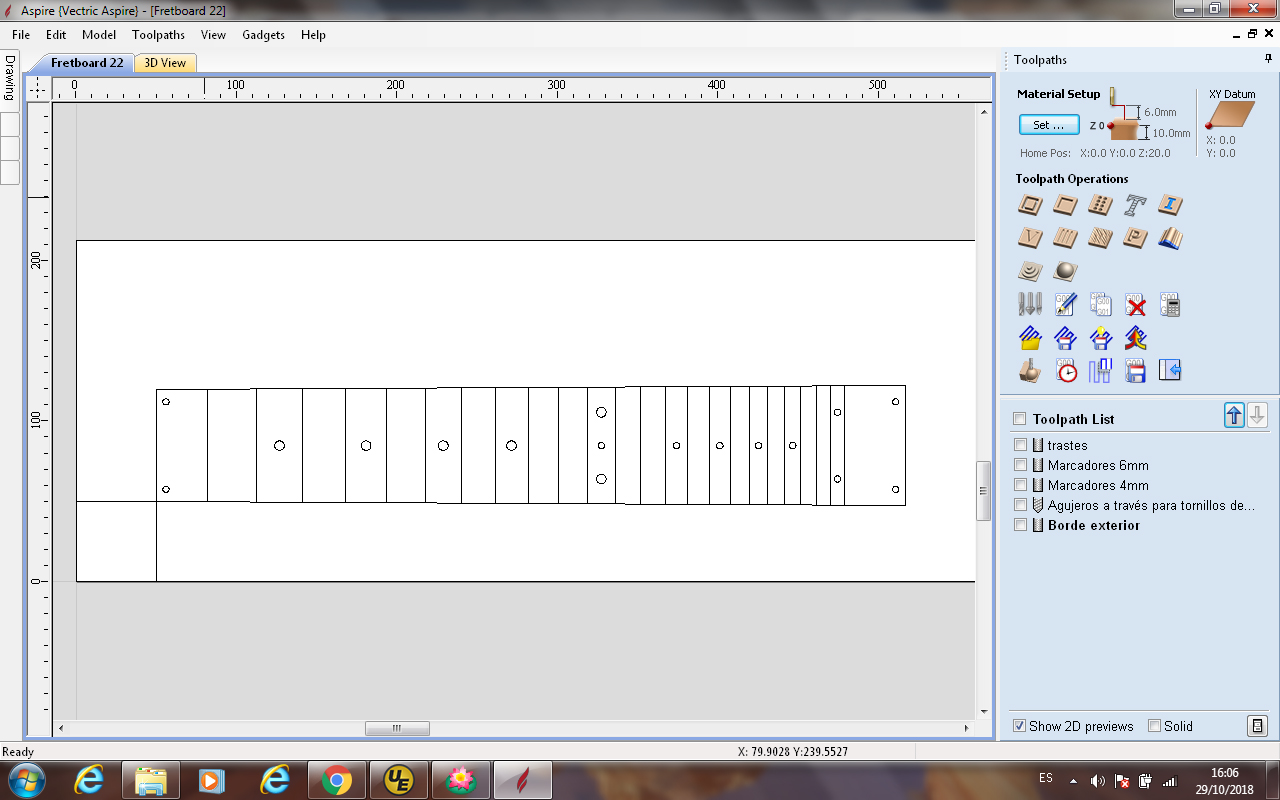
Task: Expand the Drawing side tab
Action: pos(10,77)
